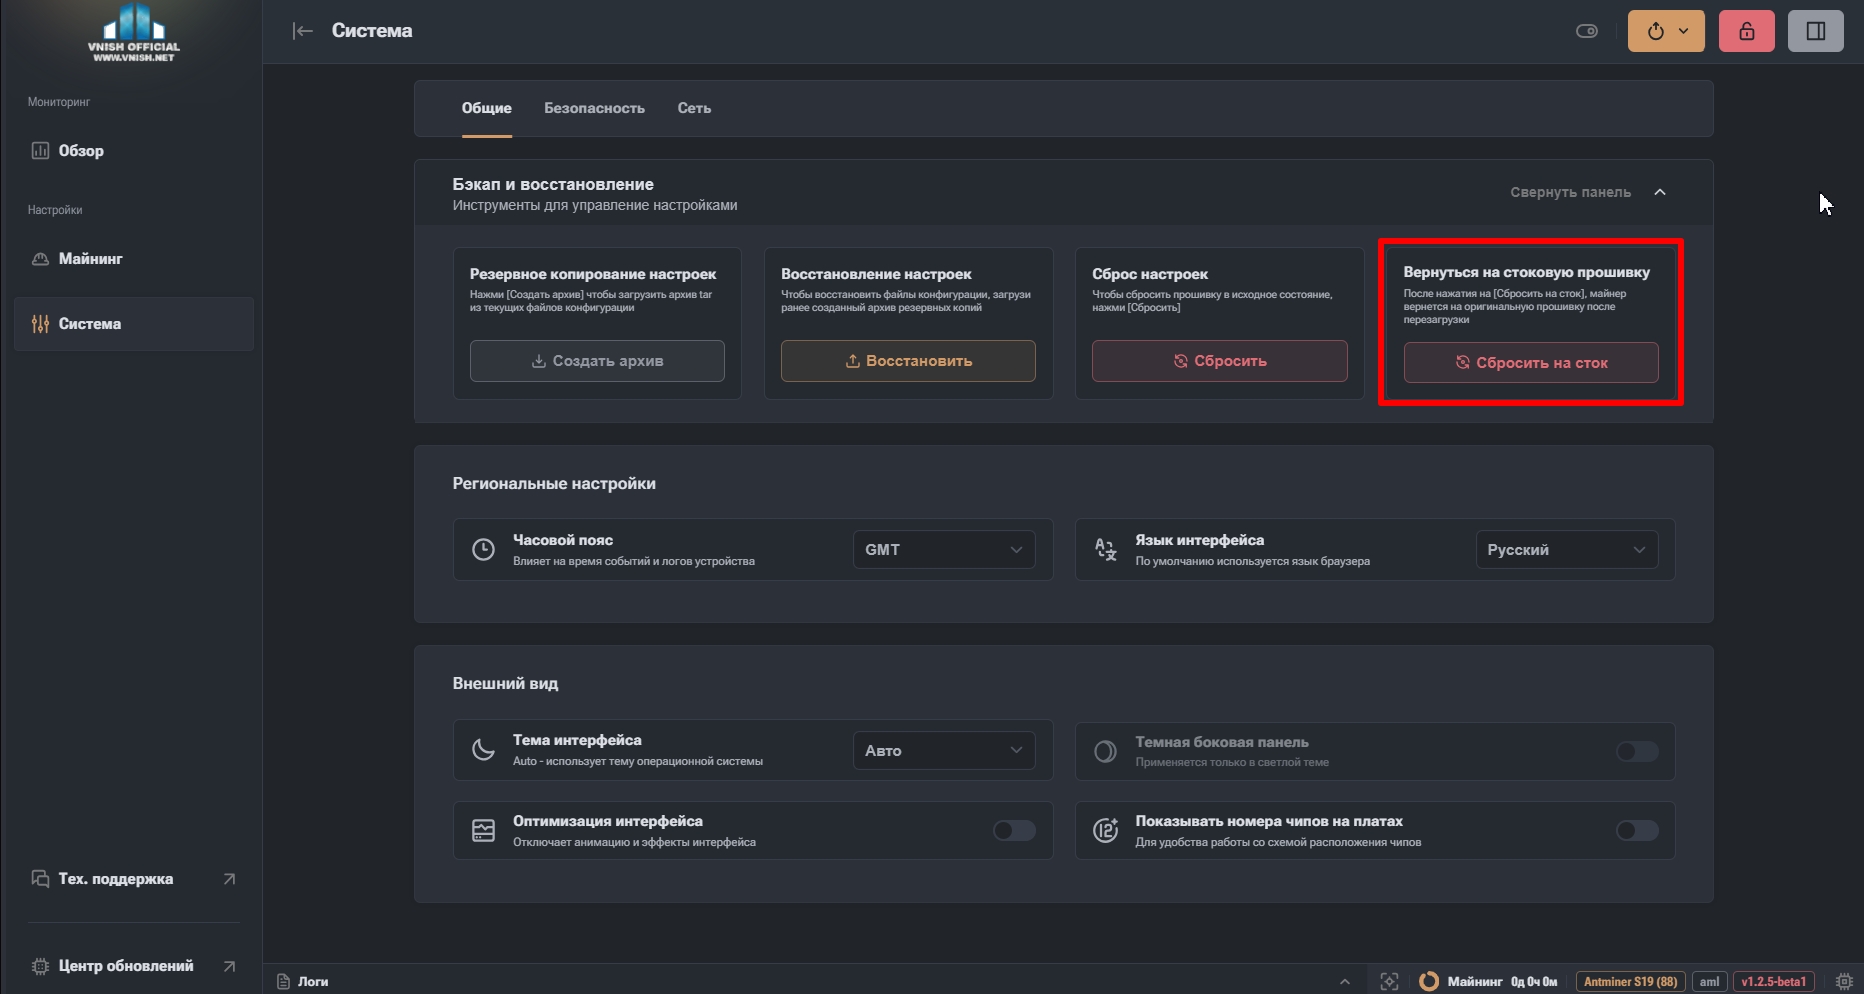Click the locate miner scan icon in status bar
This screenshot has width=1864, height=994.
[x=1389, y=982]
